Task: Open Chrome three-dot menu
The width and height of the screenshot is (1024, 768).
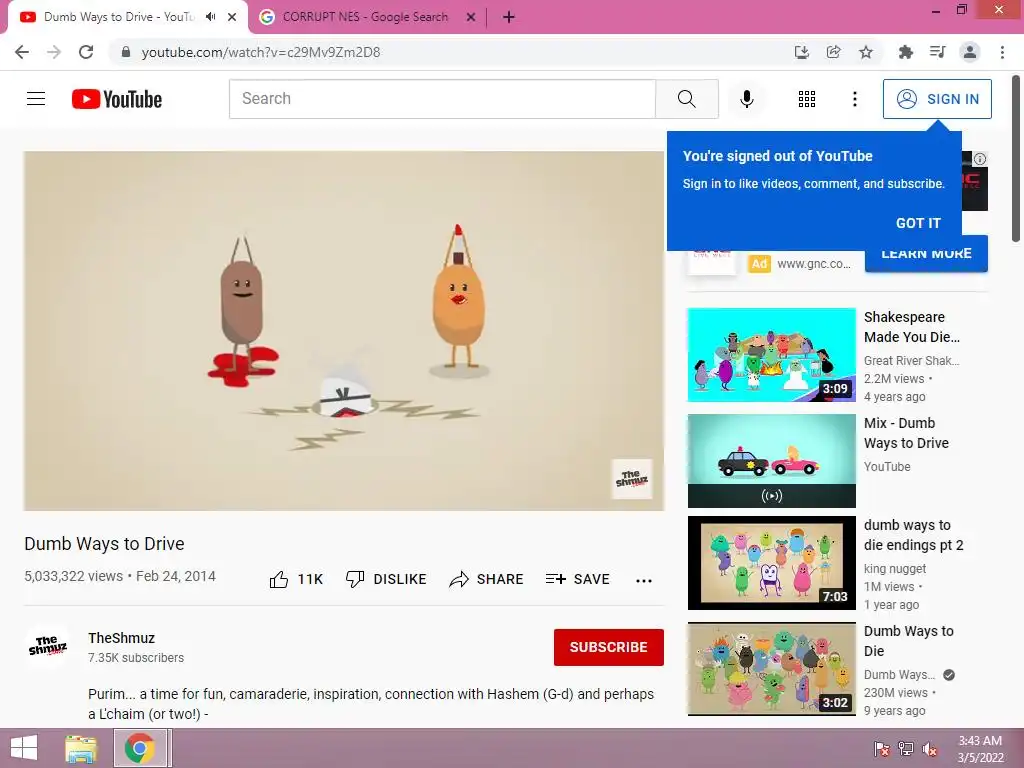Action: click(1002, 52)
